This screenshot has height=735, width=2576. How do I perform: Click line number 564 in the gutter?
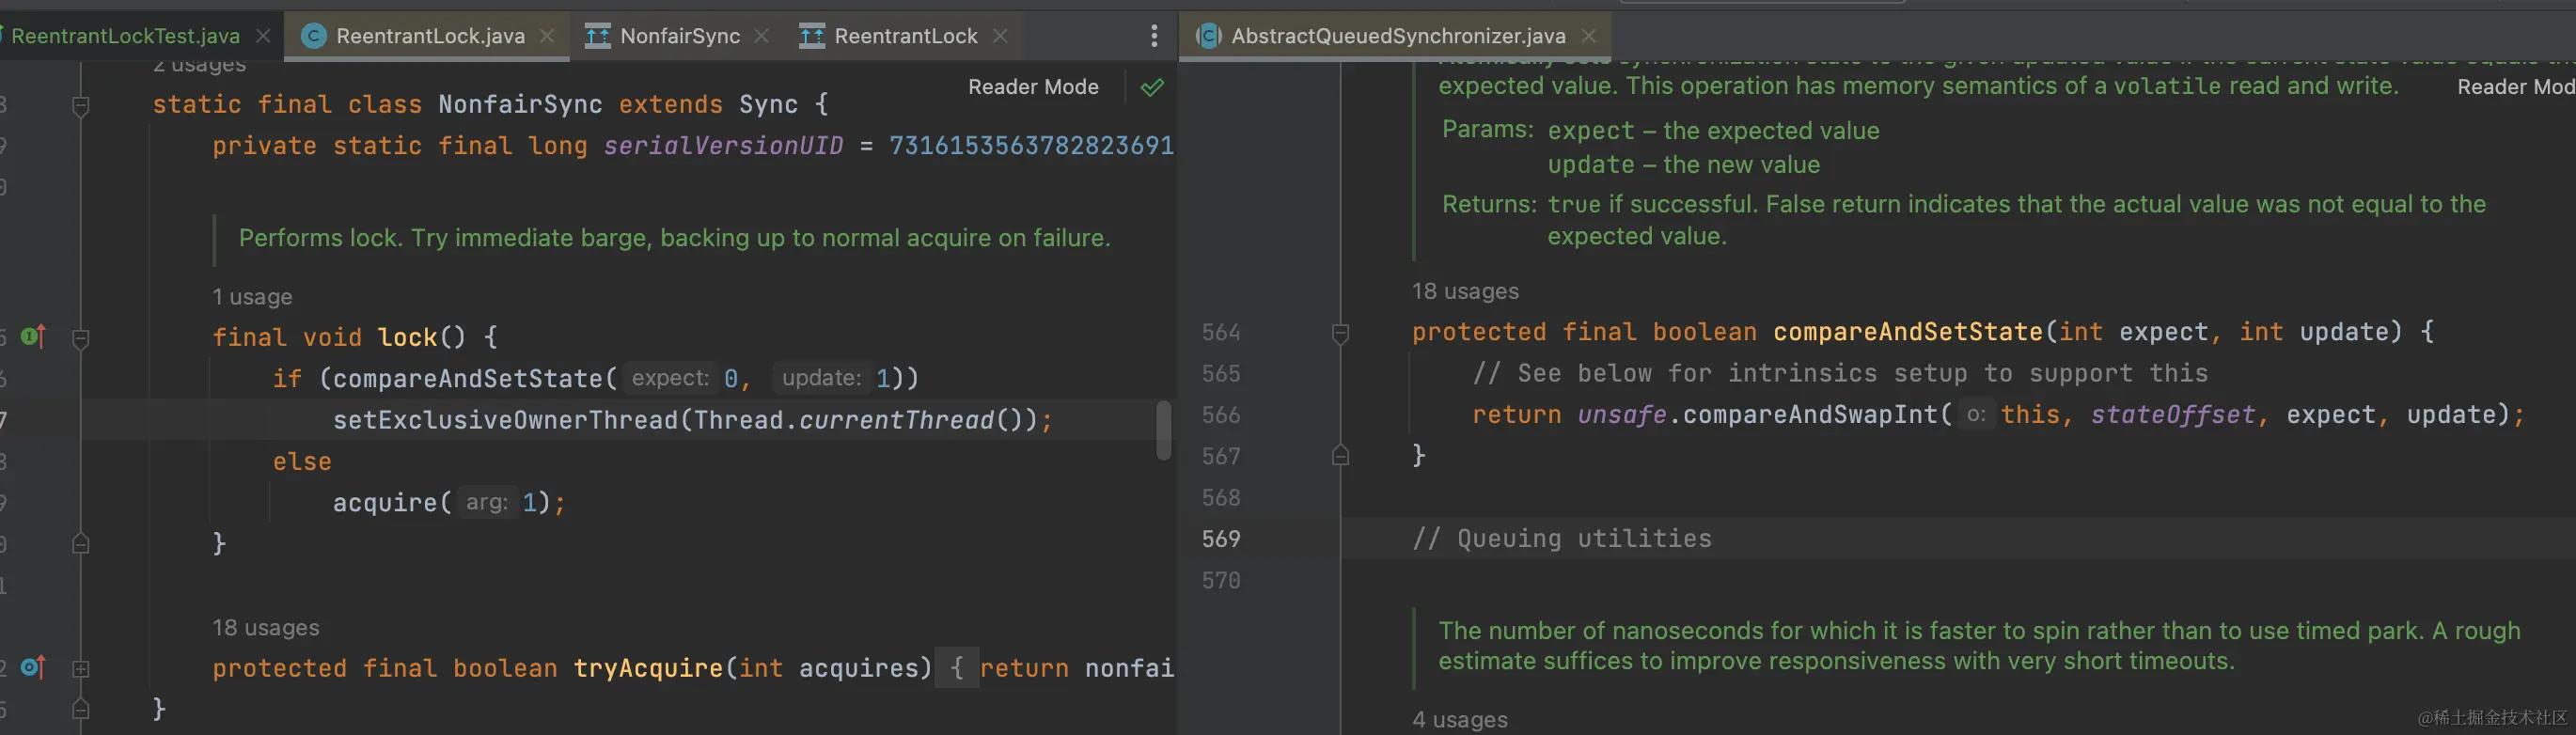pos(1221,332)
